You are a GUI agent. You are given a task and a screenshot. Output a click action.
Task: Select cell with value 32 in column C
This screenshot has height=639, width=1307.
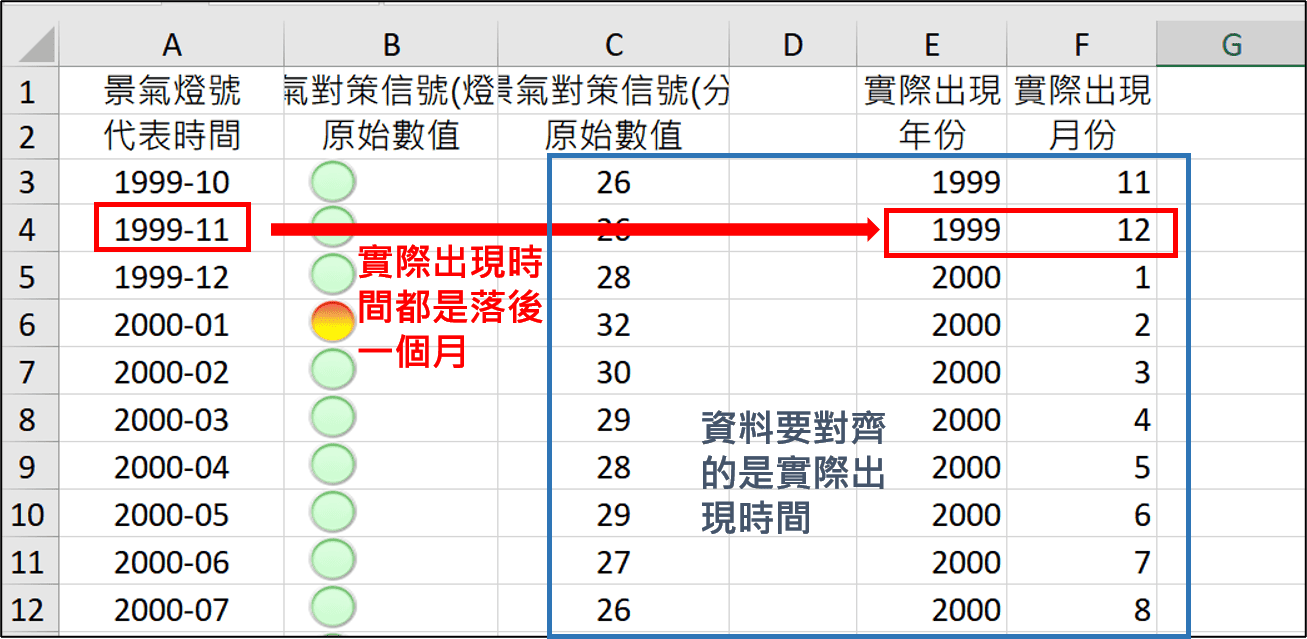[x=613, y=325]
